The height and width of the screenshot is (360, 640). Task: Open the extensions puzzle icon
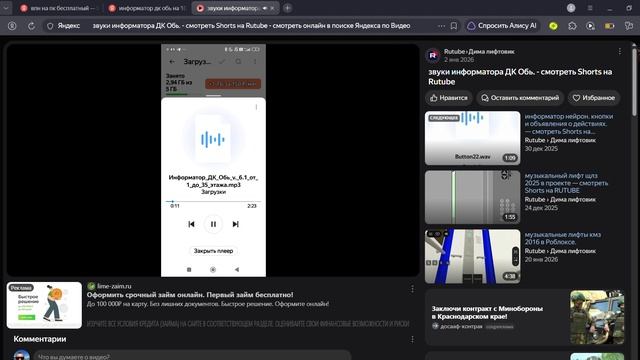point(572,26)
